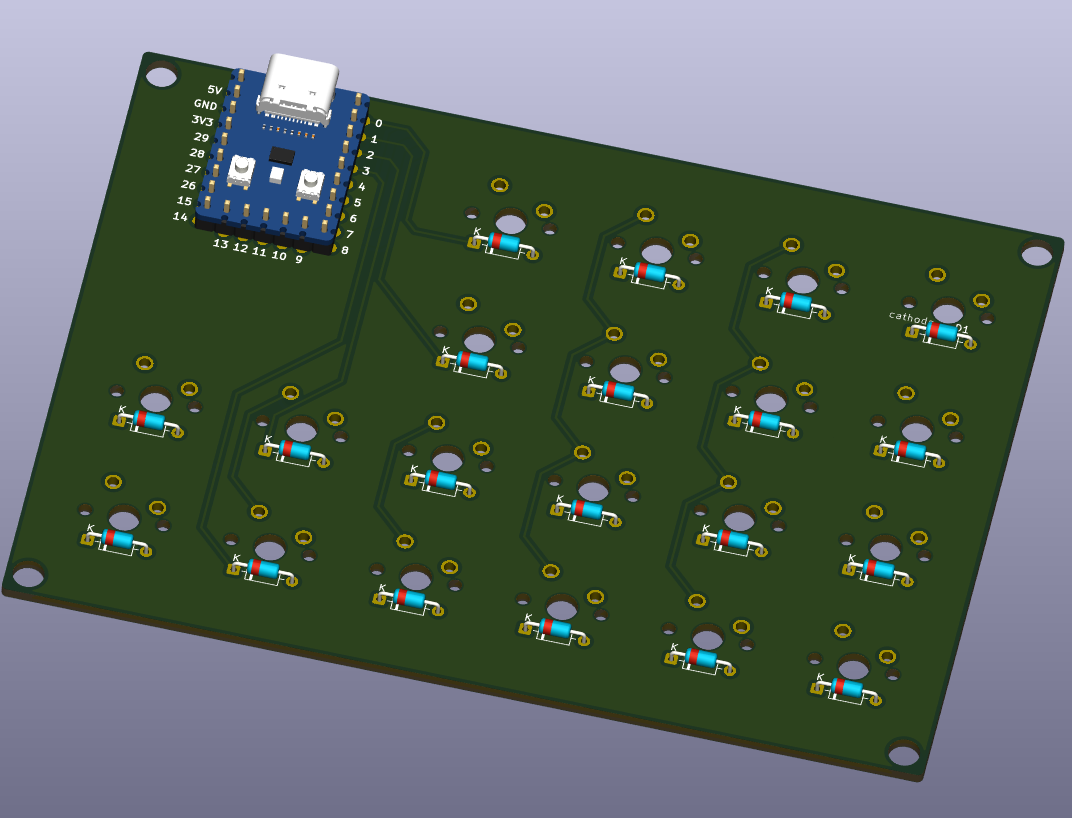Click the small white square between push buttons
The image size is (1072, 818).
coord(276,174)
